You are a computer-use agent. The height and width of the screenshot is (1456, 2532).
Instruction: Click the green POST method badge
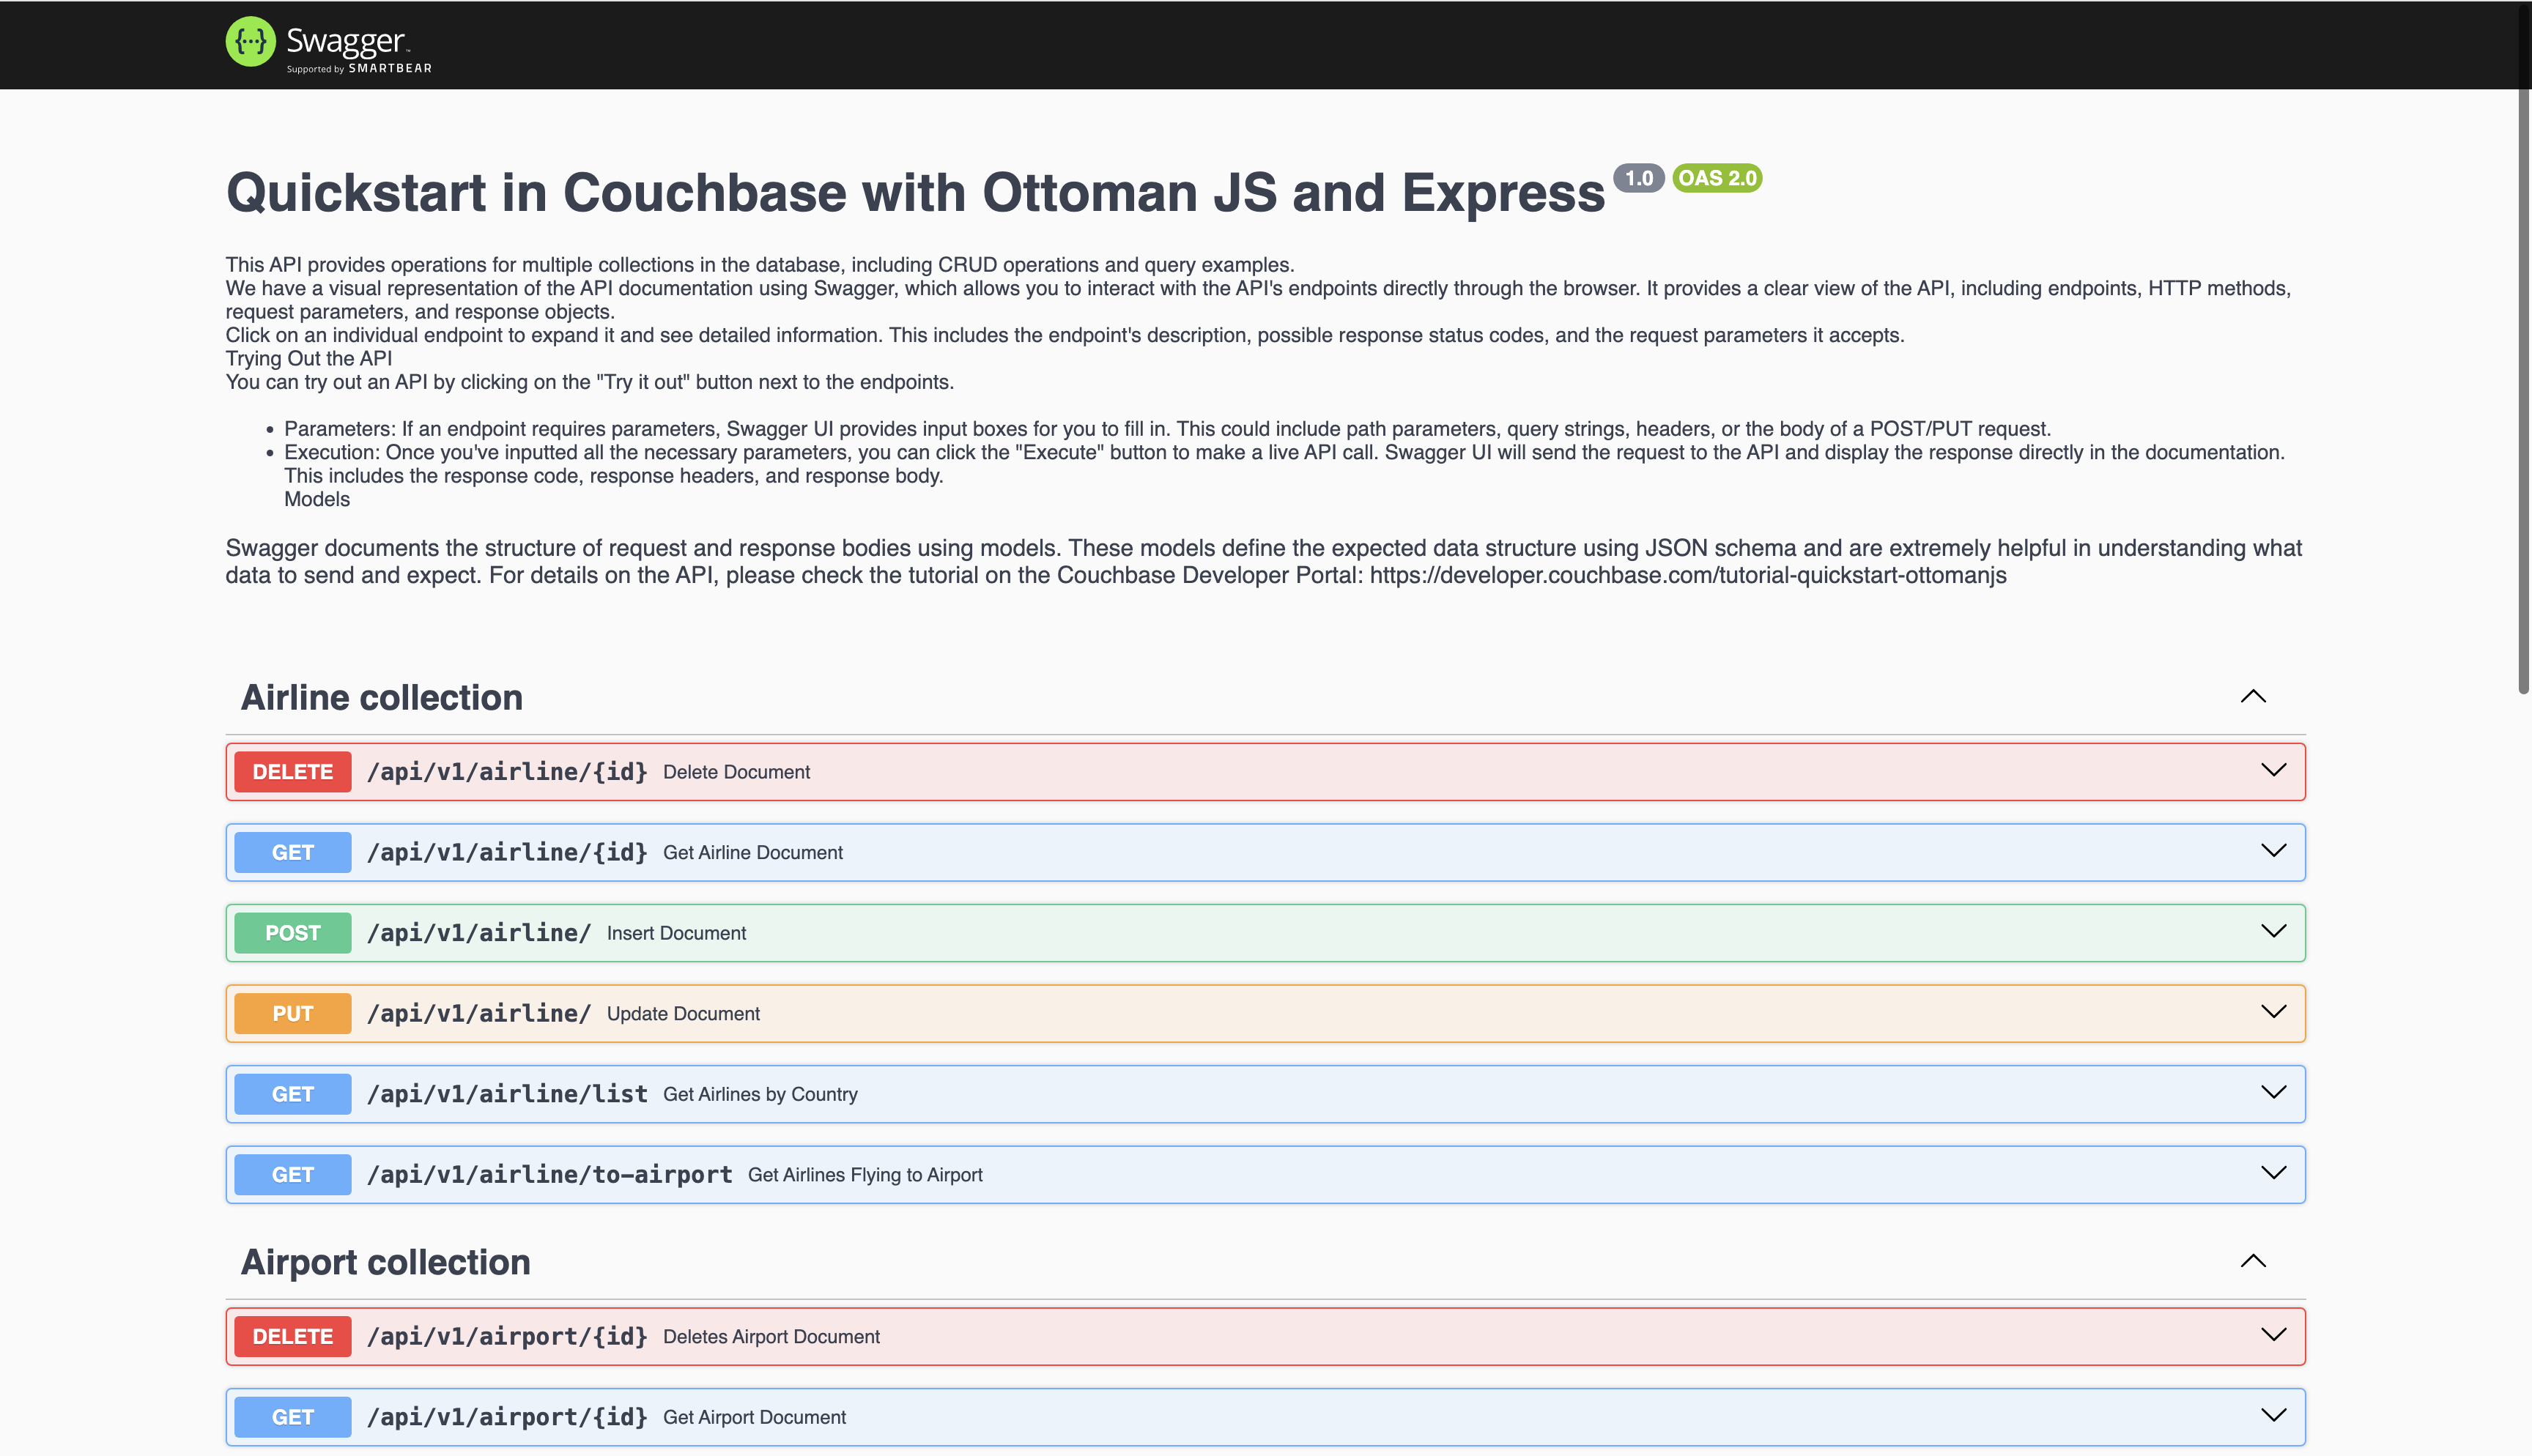pyautogui.click(x=292, y=933)
